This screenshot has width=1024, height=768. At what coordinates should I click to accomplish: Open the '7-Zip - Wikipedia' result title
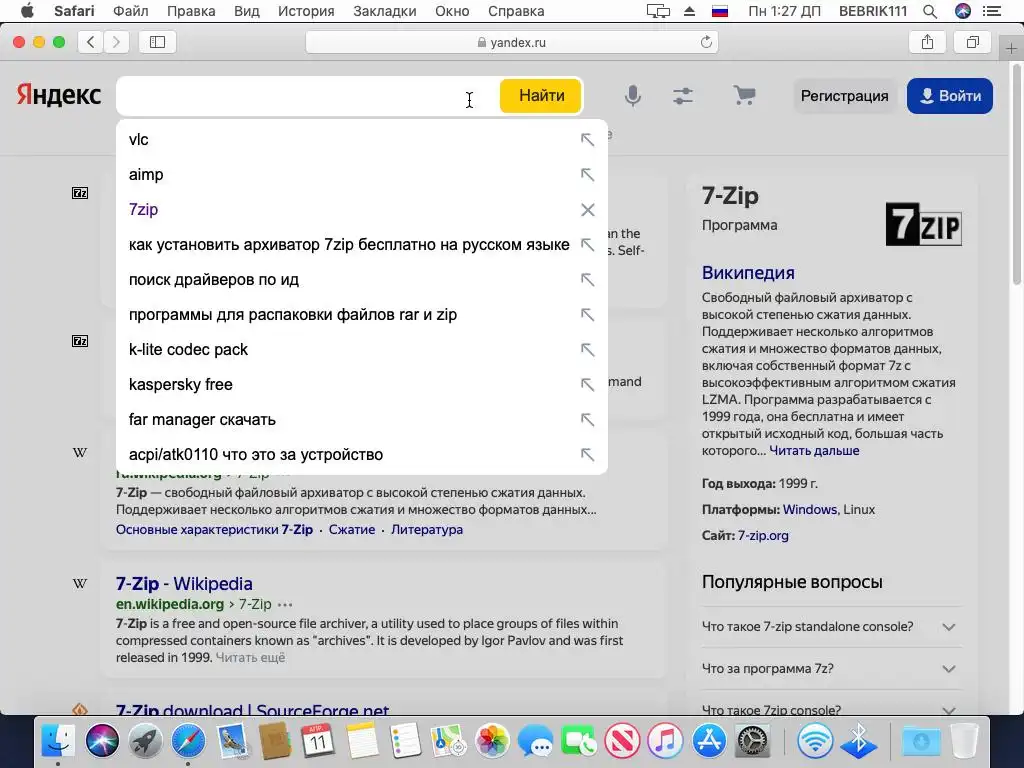[x=184, y=583]
